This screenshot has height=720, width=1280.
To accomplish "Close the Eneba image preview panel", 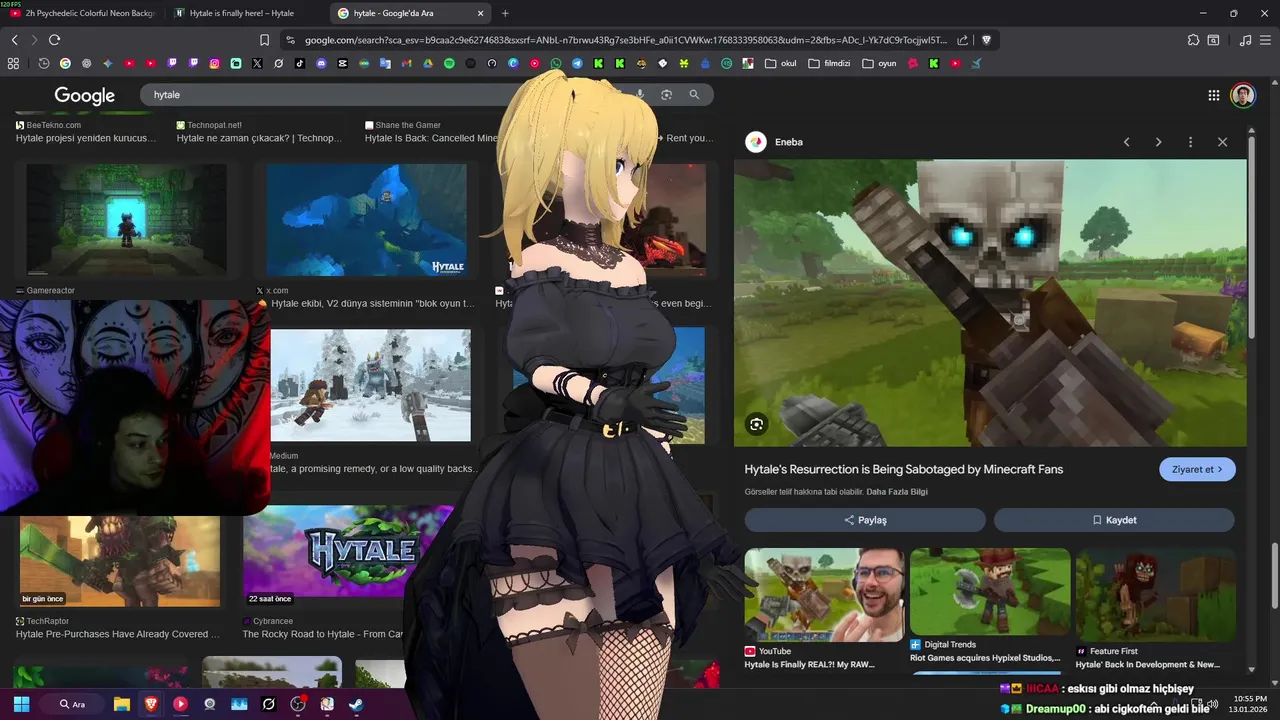I will [1222, 142].
